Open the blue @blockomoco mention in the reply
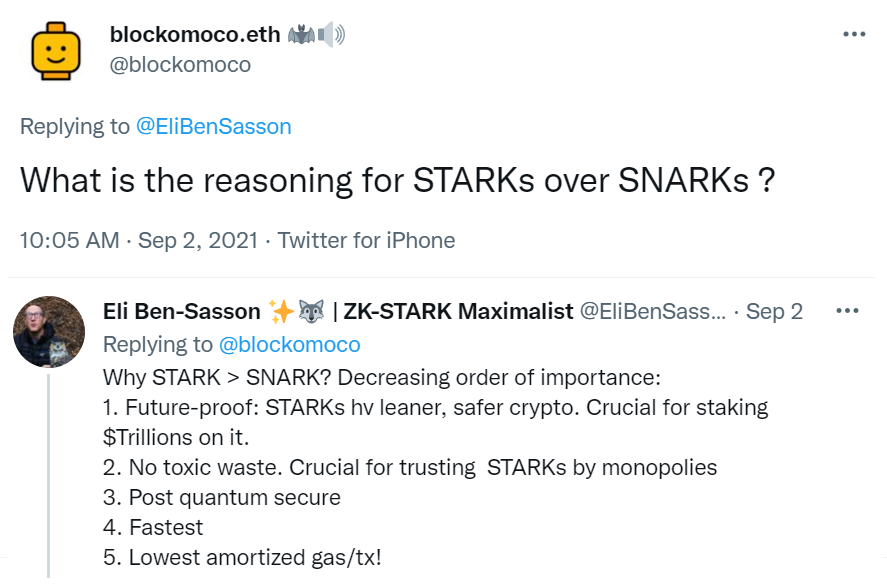 point(289,345)
